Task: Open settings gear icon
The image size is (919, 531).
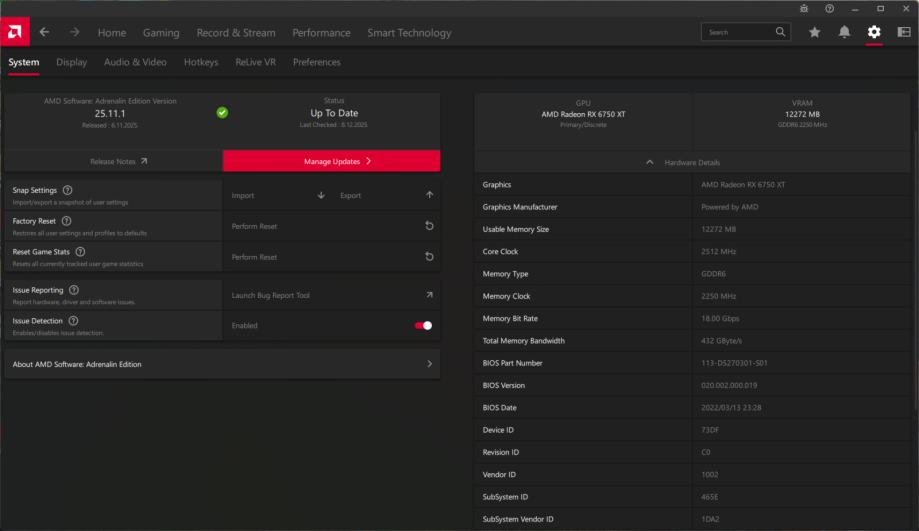Action: (874, 32)
